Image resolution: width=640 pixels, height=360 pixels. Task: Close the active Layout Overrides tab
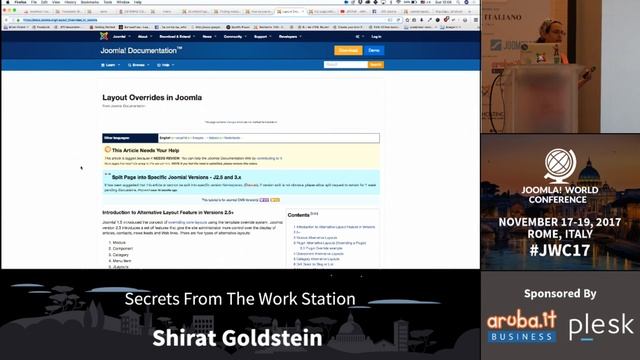pyautogui.click(x=303, y=11)
